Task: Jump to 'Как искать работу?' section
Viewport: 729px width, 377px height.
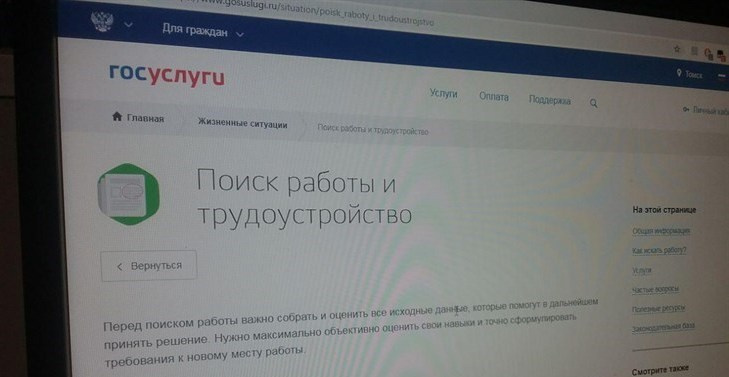Action: point(659,251)
